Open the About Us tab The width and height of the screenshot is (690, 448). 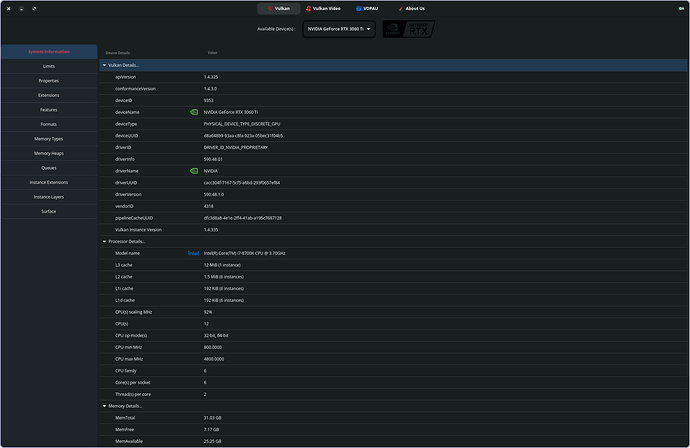(x=411, y=8)
